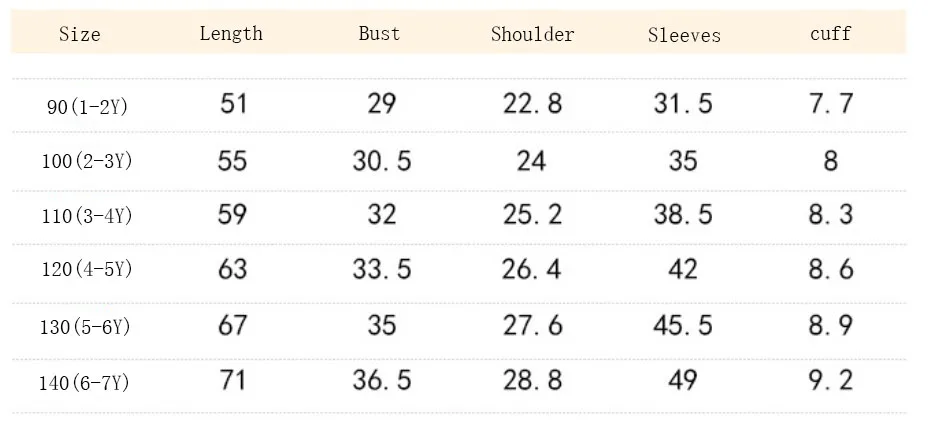The width and height of the screenshot is (933, 426).
Task: Click the Bust column header
Action: coord(380,33)
